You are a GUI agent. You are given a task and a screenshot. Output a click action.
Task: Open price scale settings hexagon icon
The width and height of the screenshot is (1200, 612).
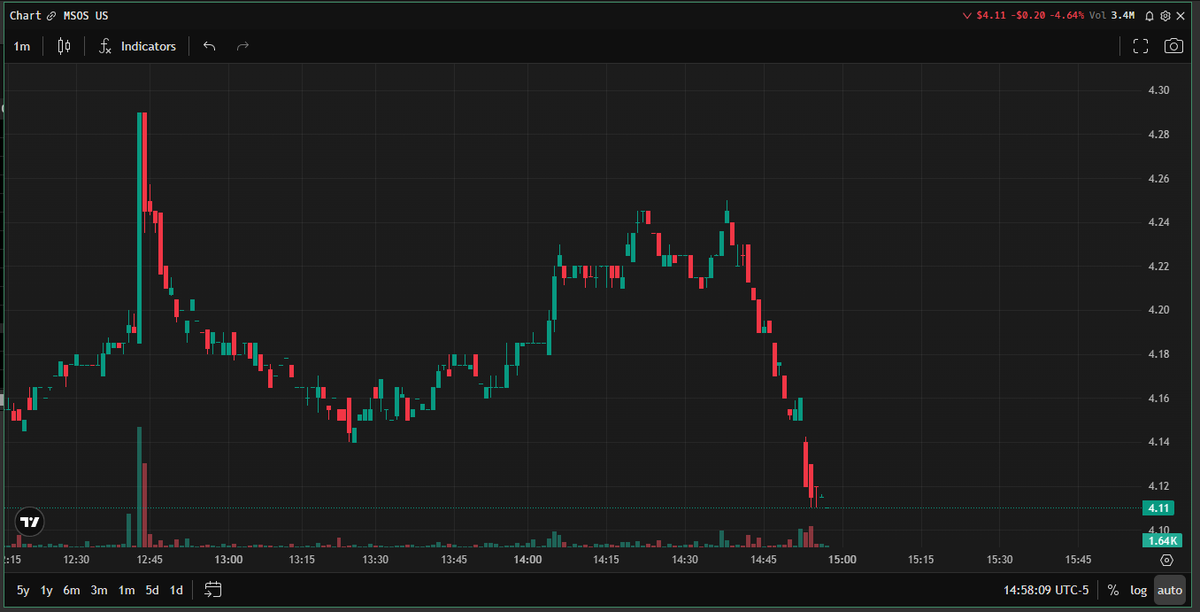click(1166, 560)
